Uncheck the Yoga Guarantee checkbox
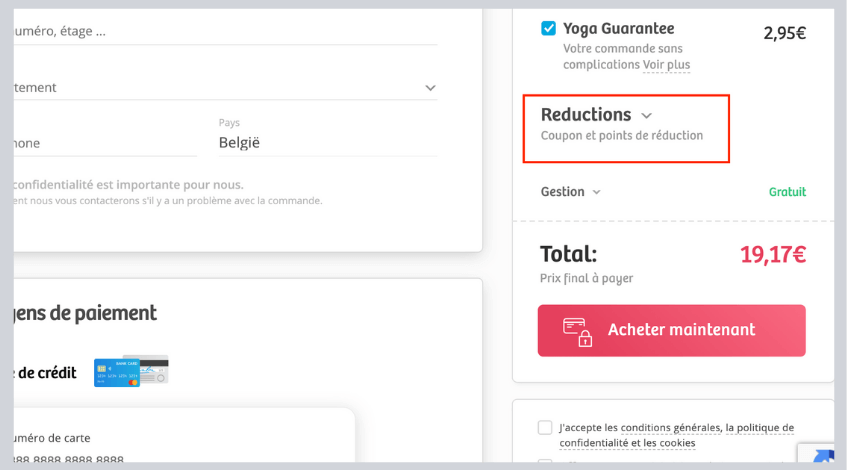 tap(548, 29)
